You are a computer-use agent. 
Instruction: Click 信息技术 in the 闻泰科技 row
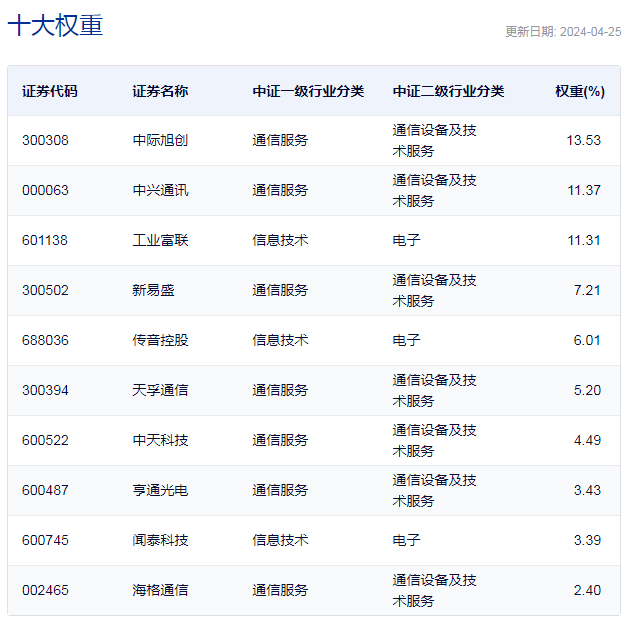click(x=280, y=541)
